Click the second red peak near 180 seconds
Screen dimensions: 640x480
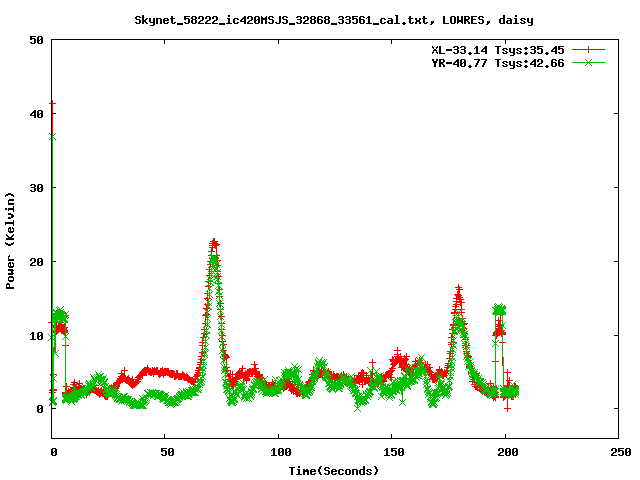point(459,289)
